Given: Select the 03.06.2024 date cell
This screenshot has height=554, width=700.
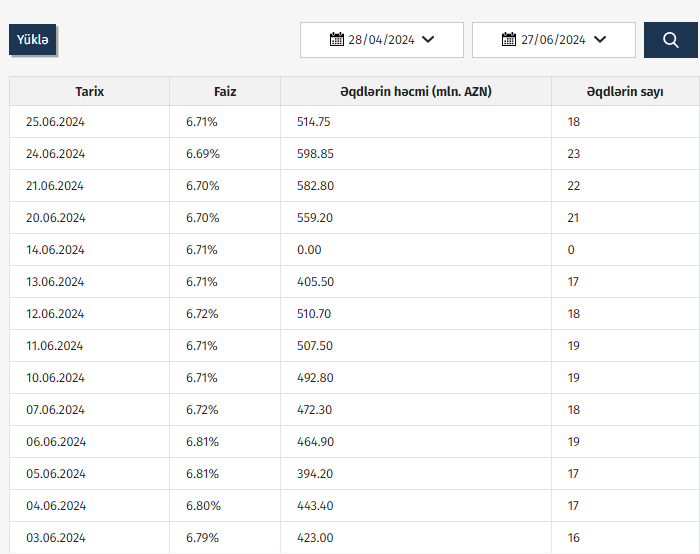Looking at the screenshot, I should [x=55, y=538].
